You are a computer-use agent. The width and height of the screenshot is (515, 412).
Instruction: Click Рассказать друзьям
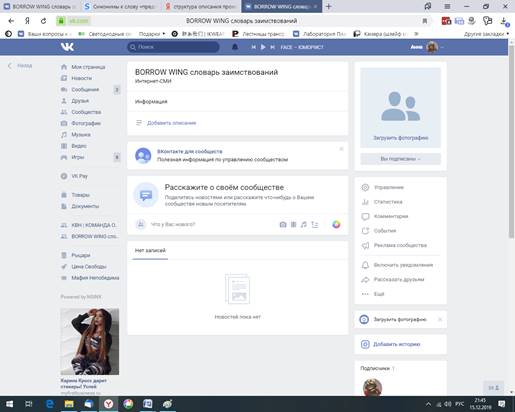399,280
